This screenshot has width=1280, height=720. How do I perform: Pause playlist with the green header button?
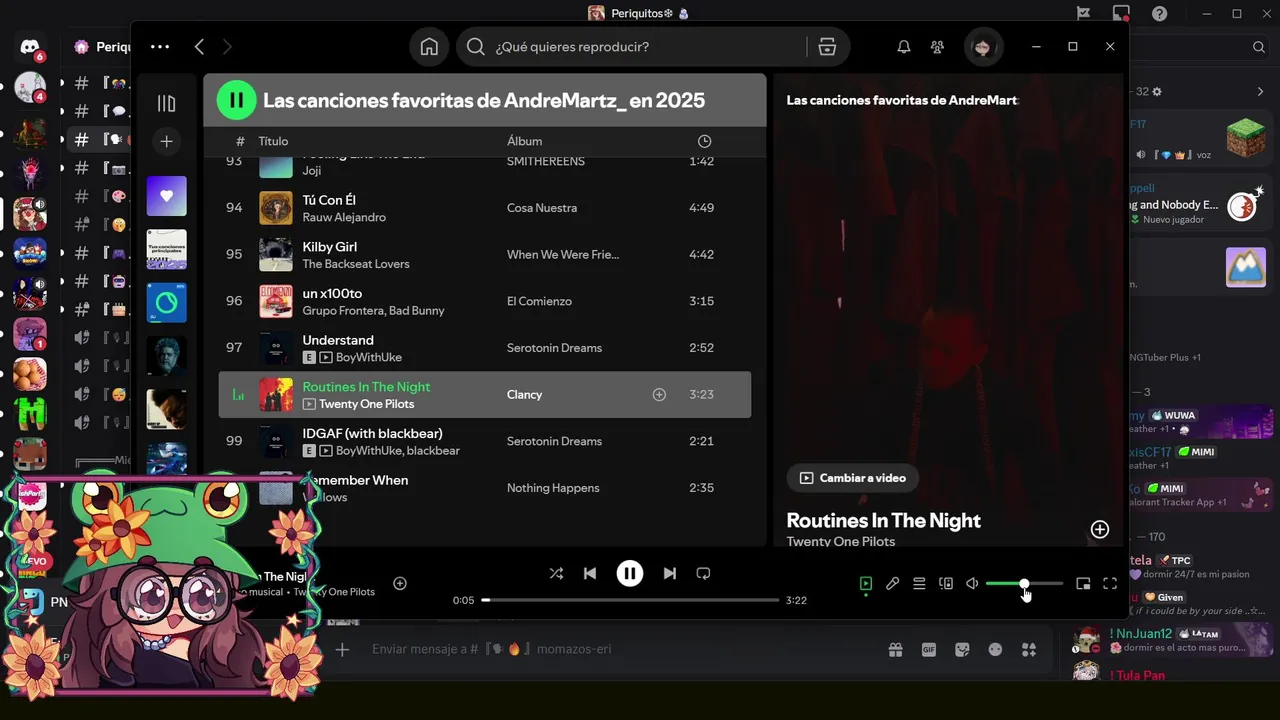pos(236,100)
